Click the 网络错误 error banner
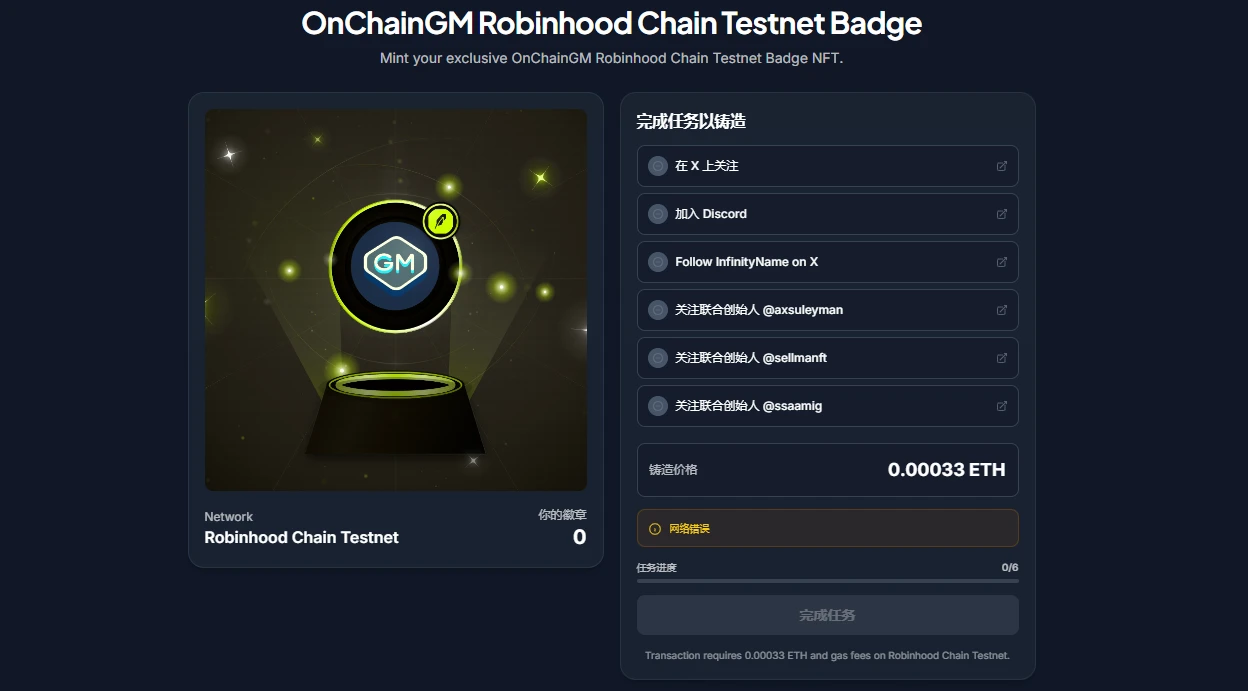Viewport: 1248px width, 691px height. (827, 528)
